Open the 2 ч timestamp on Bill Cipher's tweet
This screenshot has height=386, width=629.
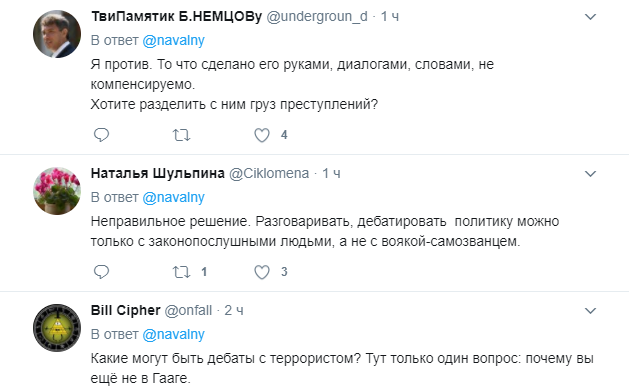point(234,311)
